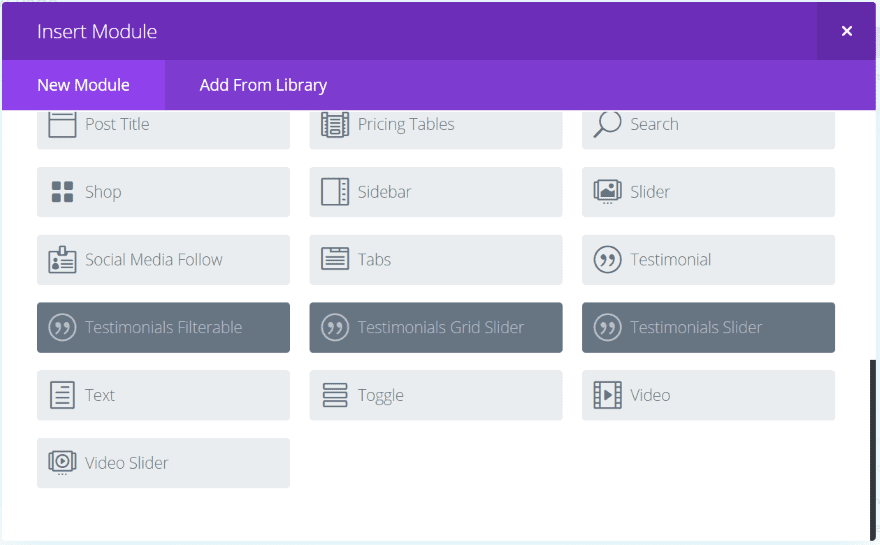This screenshot has width=880, height=545.
Task: Insert the Testimonials Filterable module
Action: (x=163, y=327)
